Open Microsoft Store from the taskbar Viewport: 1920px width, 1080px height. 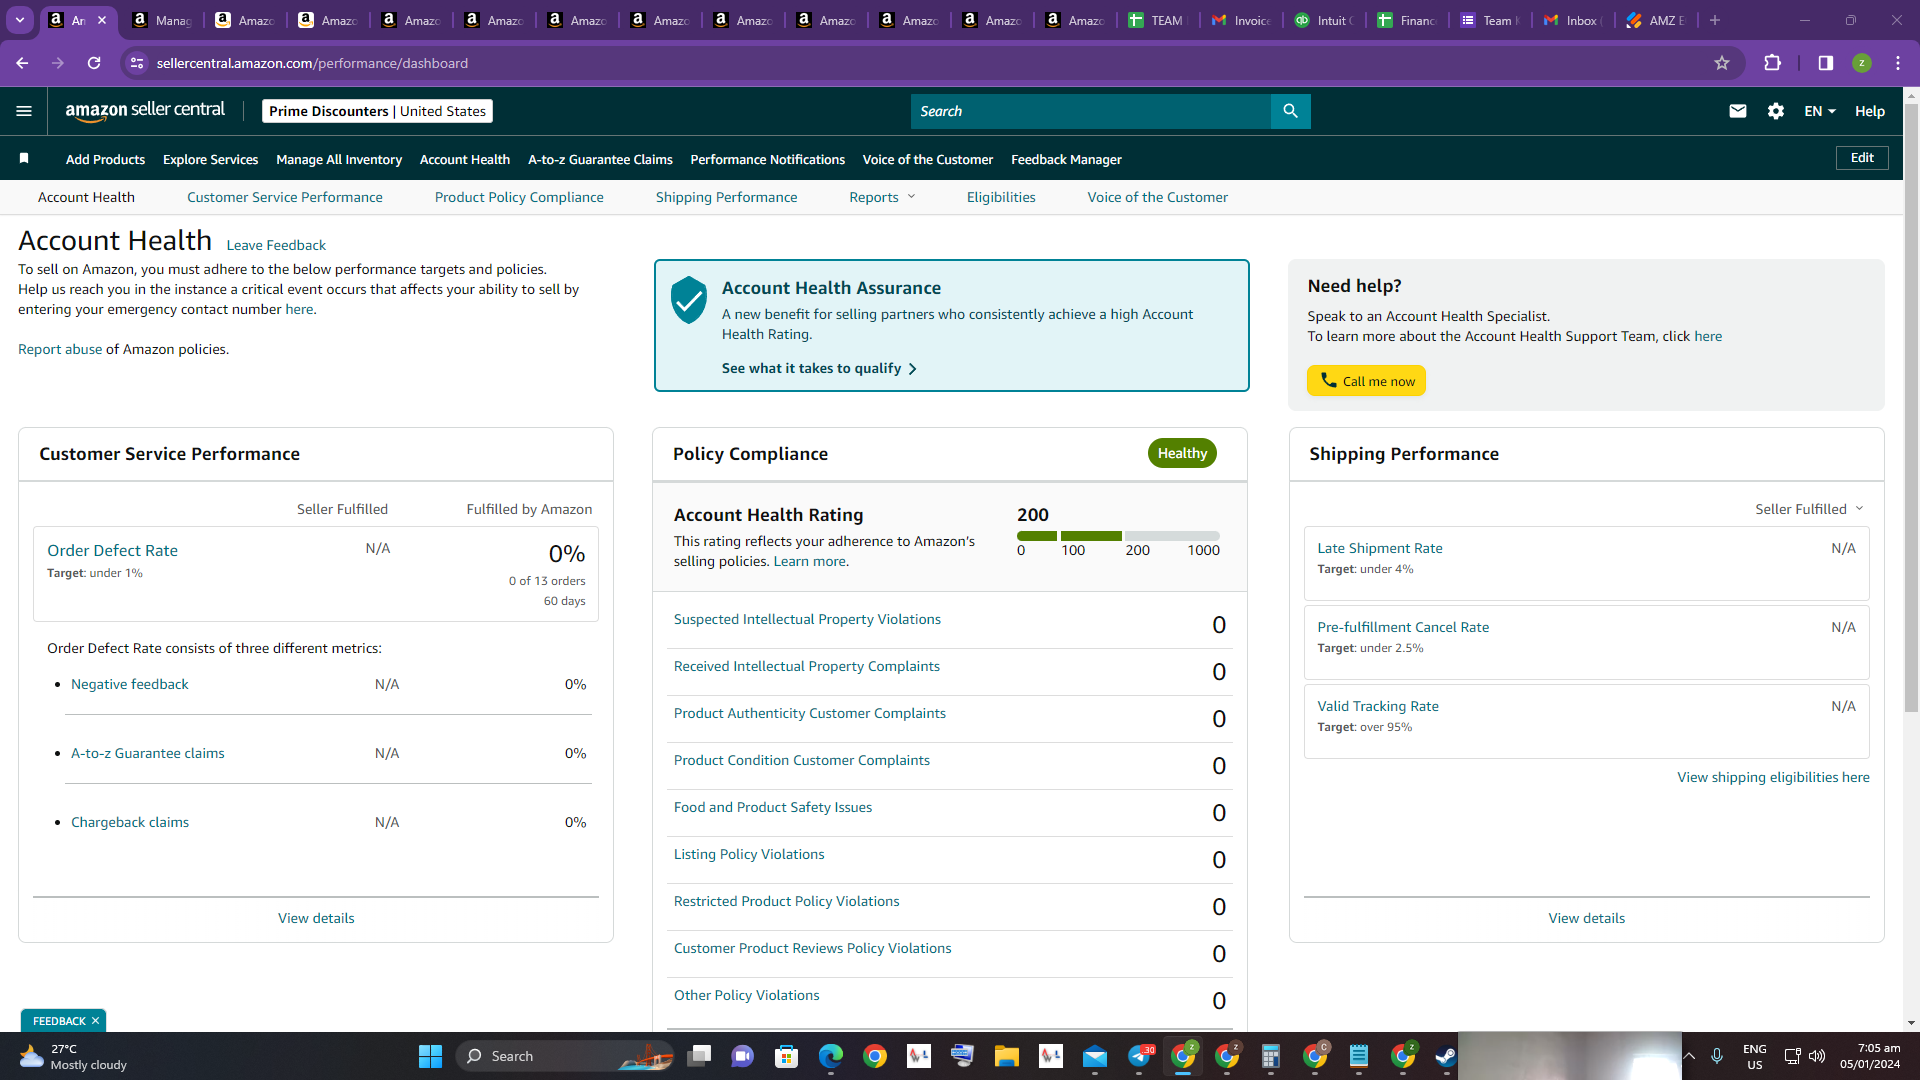tap(787, 1056)
